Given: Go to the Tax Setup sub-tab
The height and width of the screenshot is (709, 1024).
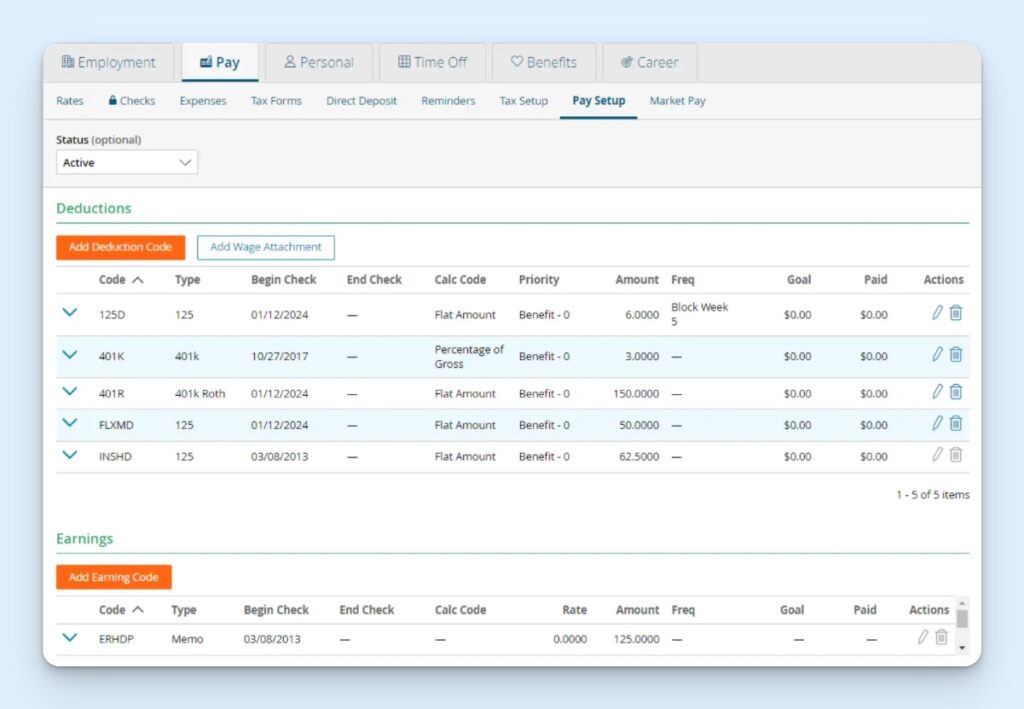Looking at the screenshot, I should coord(524,101).
